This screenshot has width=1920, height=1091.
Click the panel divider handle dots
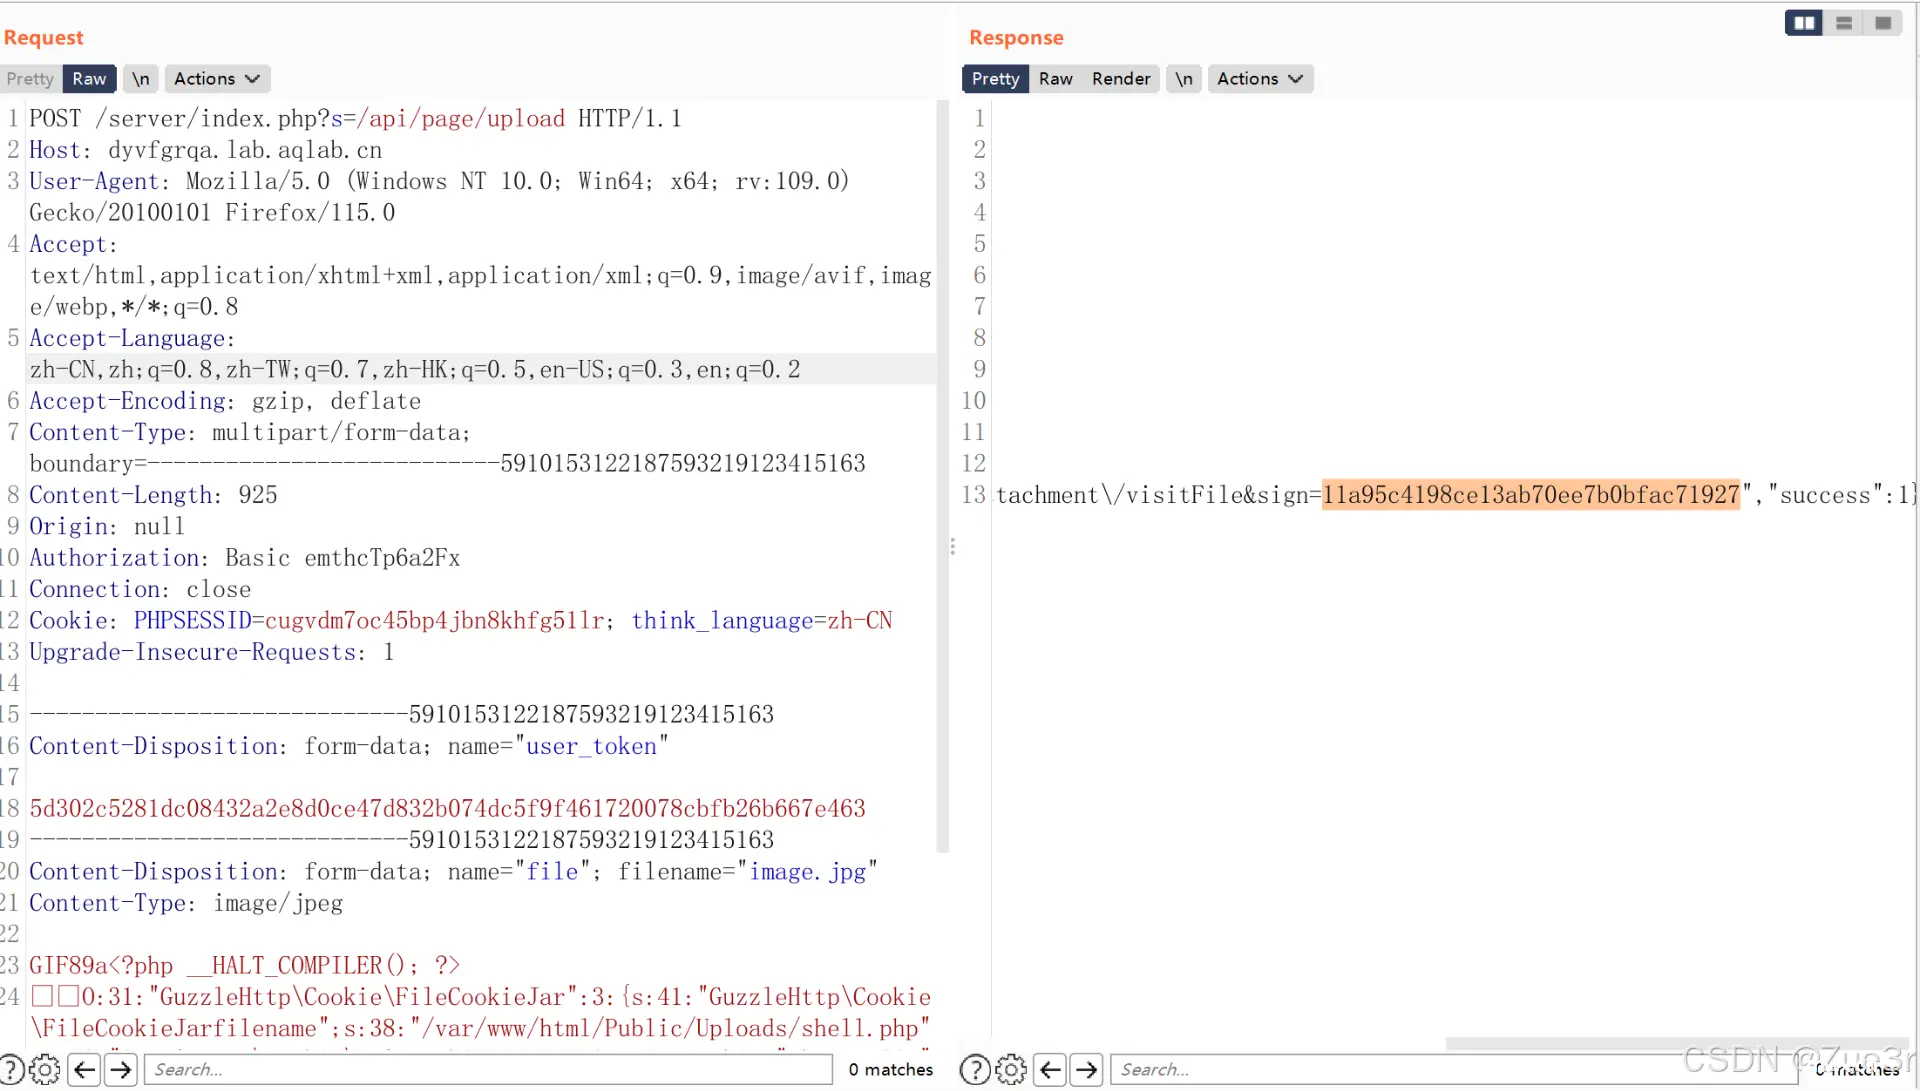coord(952,546)
